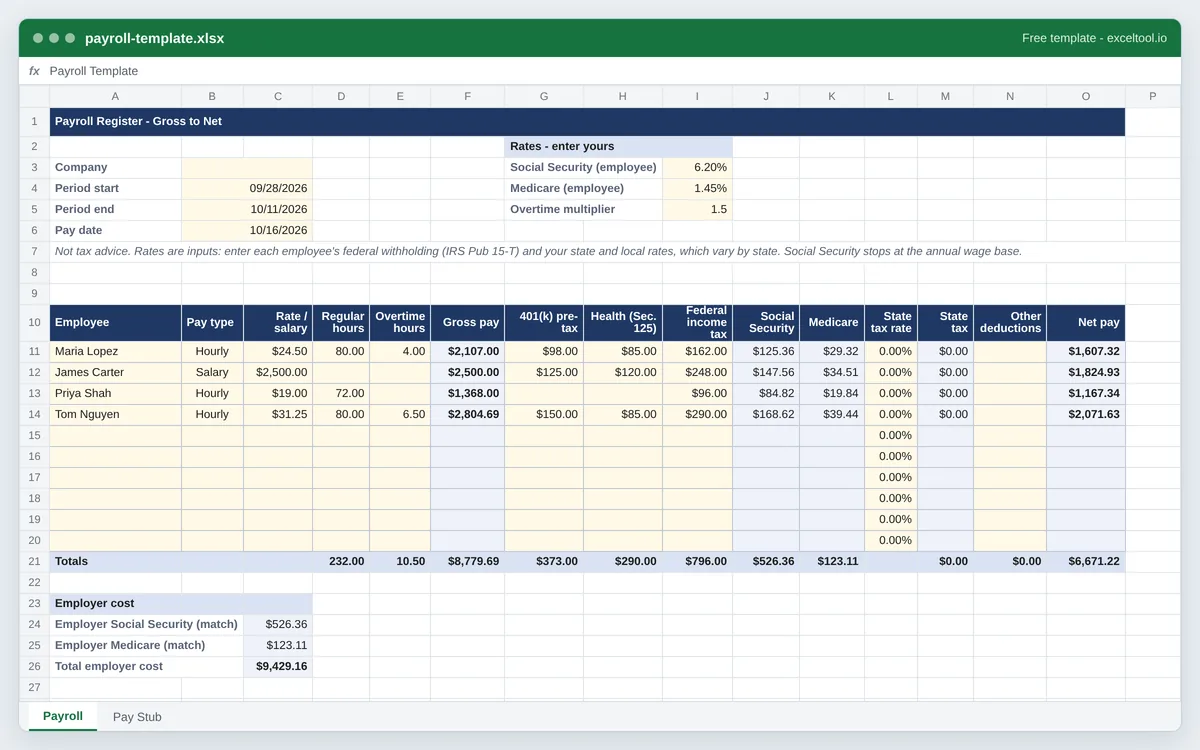This screenshot has width=1200, height=750.
Task: Select Period end date 10/11/2026
Action: (247, 209)
